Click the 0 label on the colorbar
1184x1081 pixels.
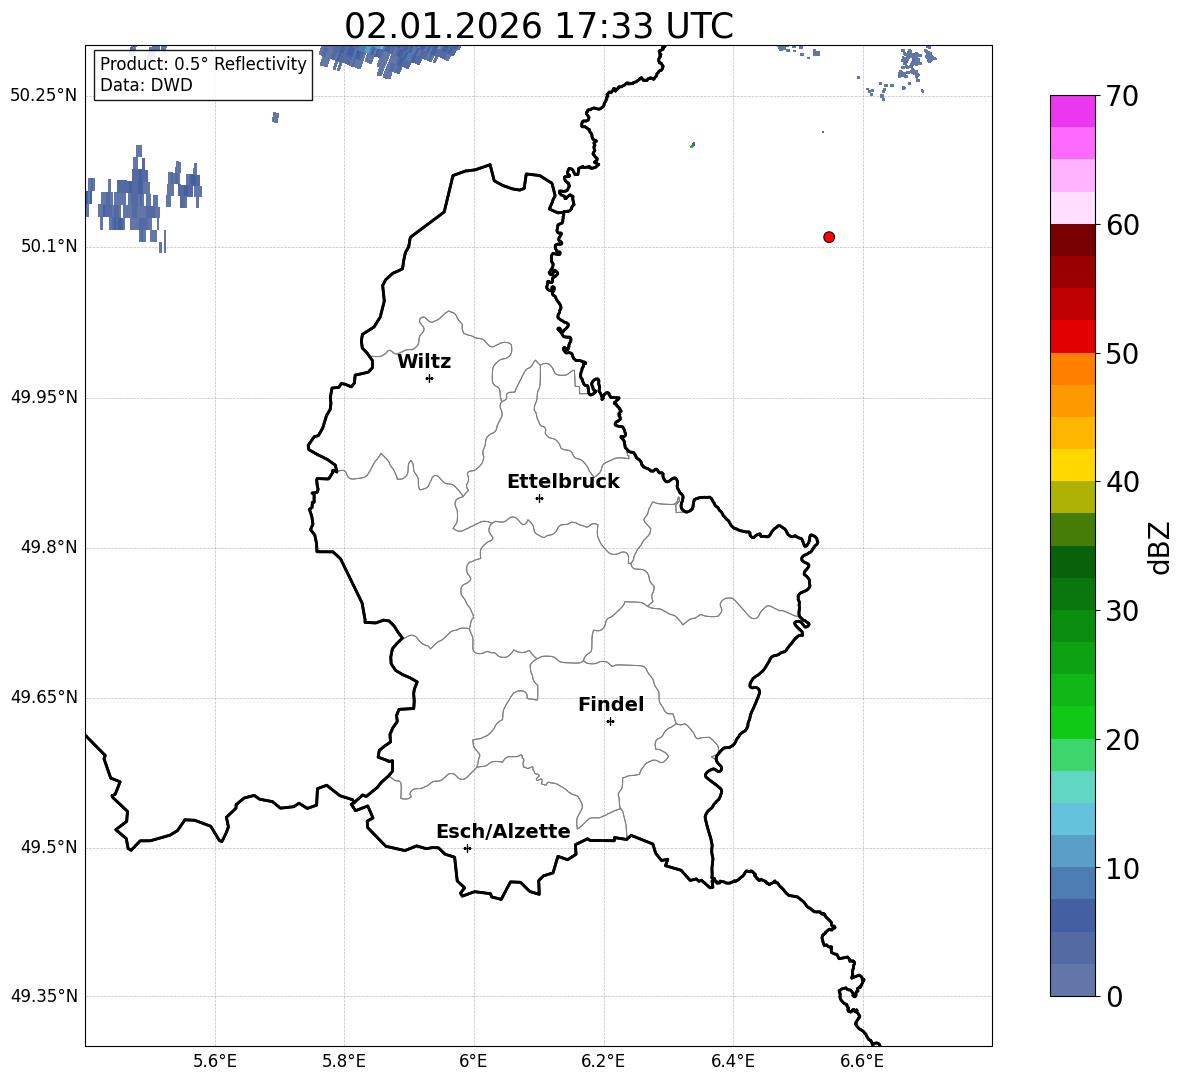point(1114,997)
